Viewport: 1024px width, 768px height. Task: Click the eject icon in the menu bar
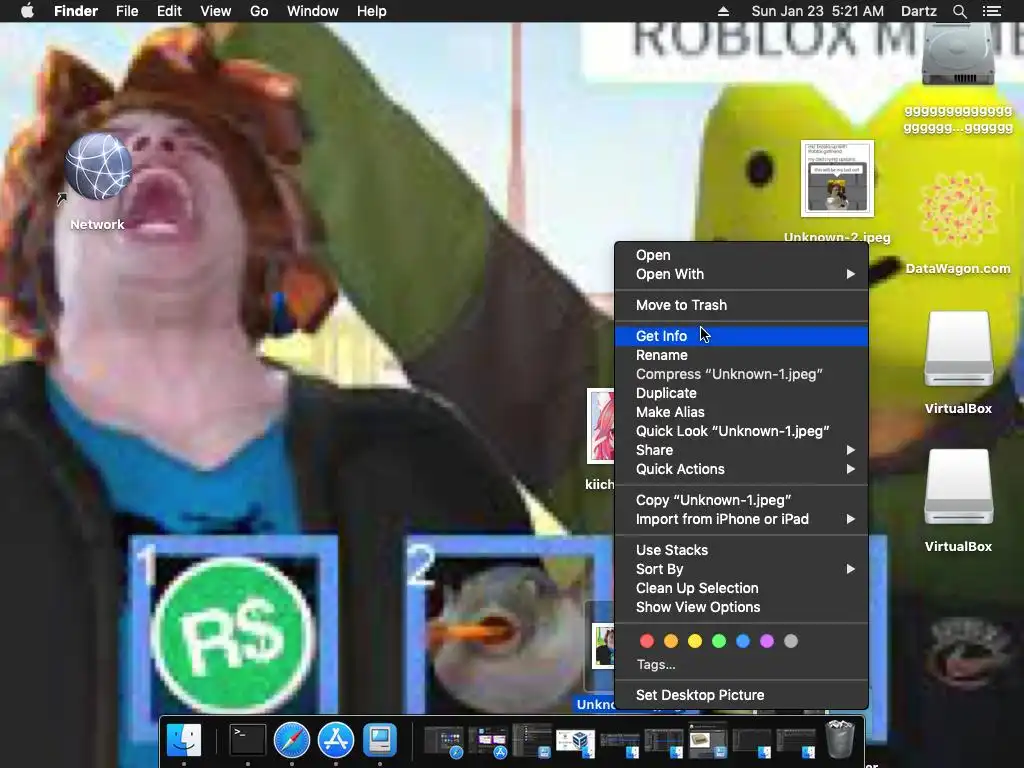[723, 11]
